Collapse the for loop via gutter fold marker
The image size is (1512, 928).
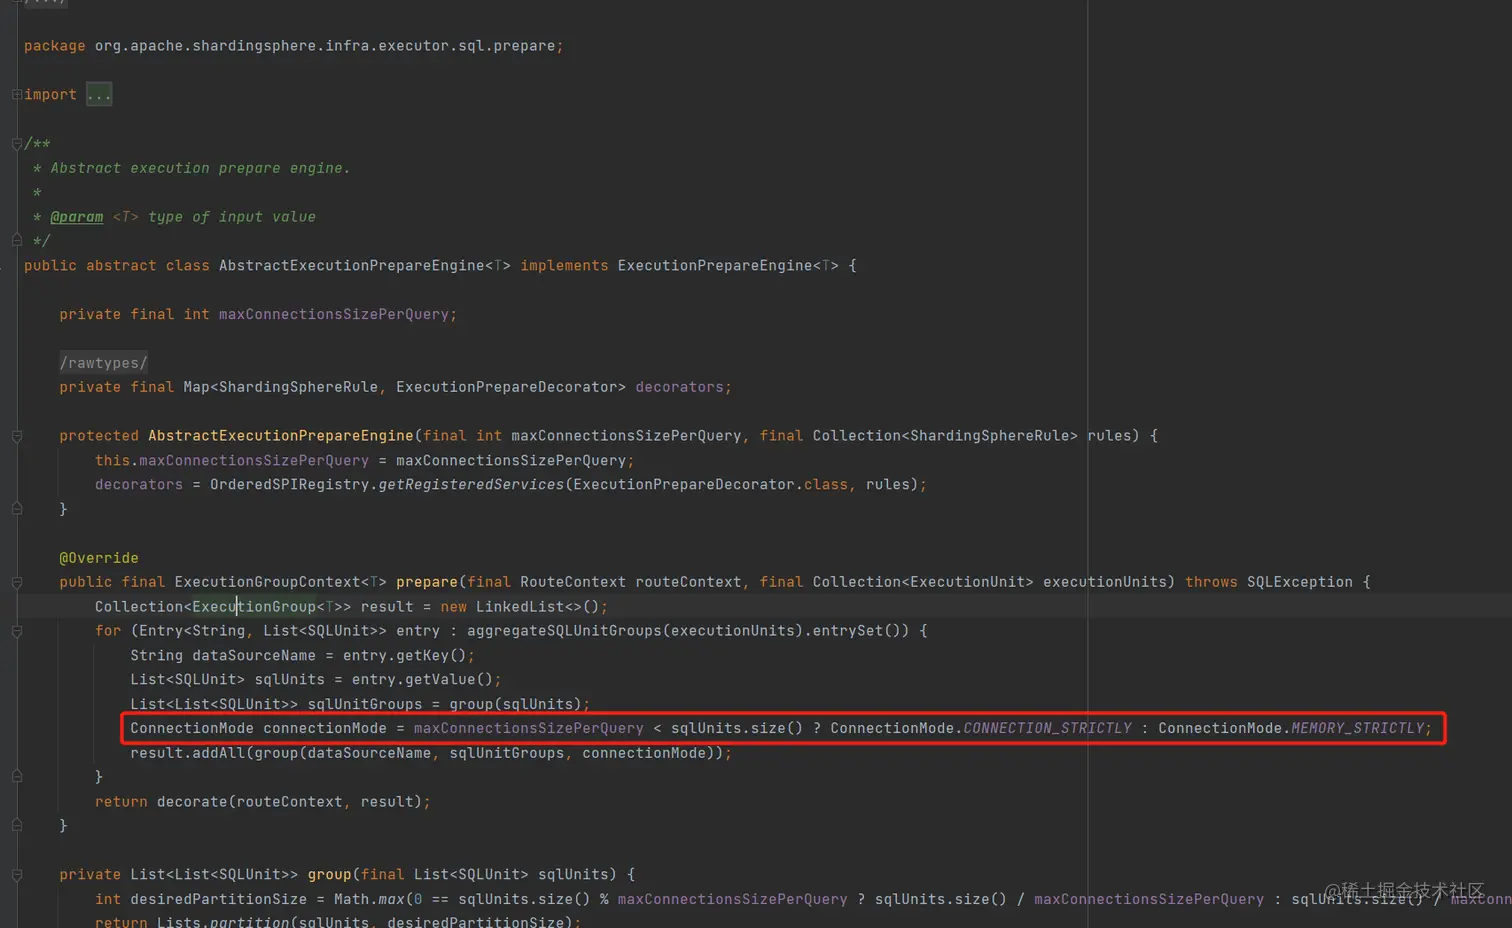[x=16, y=631]
